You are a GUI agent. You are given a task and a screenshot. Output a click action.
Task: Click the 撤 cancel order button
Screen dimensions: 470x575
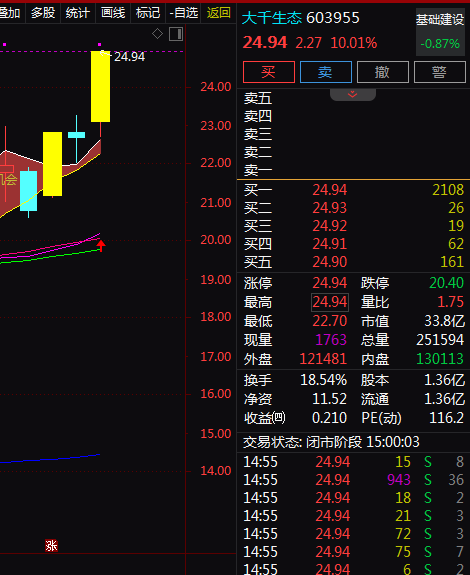pos(383,72)
